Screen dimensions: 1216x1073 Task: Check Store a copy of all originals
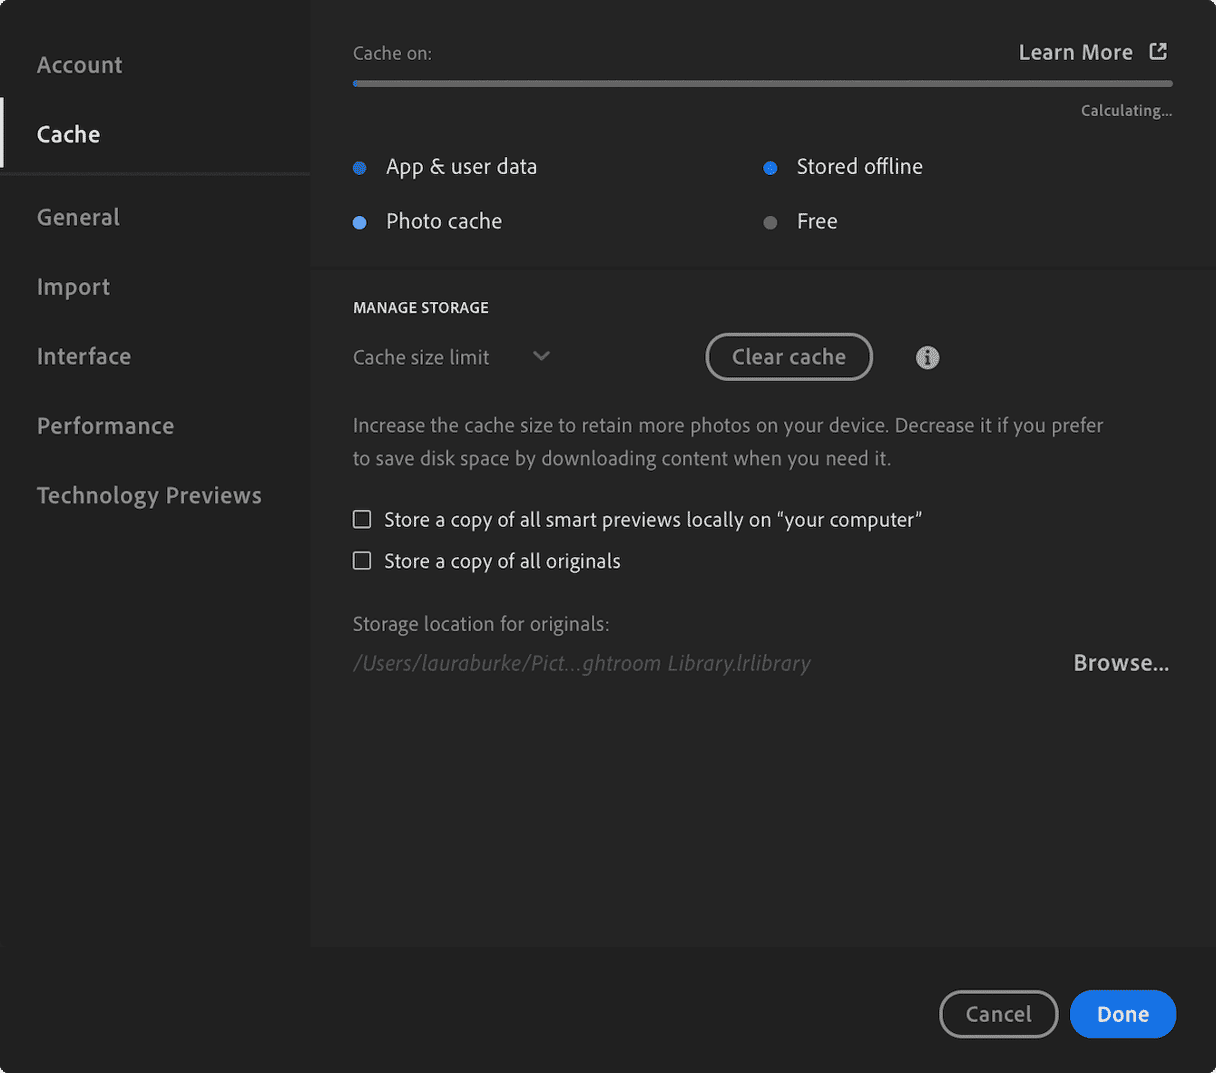(x=361, y=560)
